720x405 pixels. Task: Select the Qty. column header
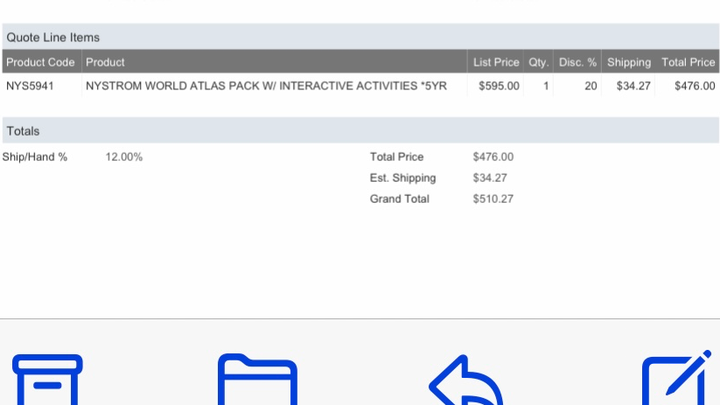coord(538,62)
